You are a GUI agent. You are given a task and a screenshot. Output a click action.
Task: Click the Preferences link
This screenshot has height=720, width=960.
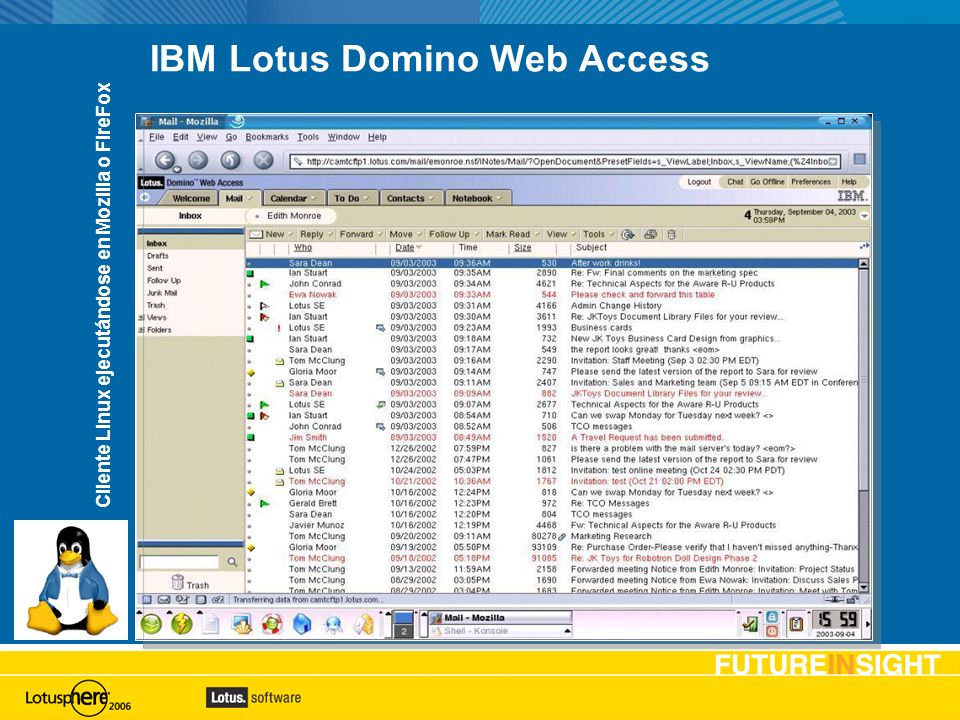(x=811, y=182)
